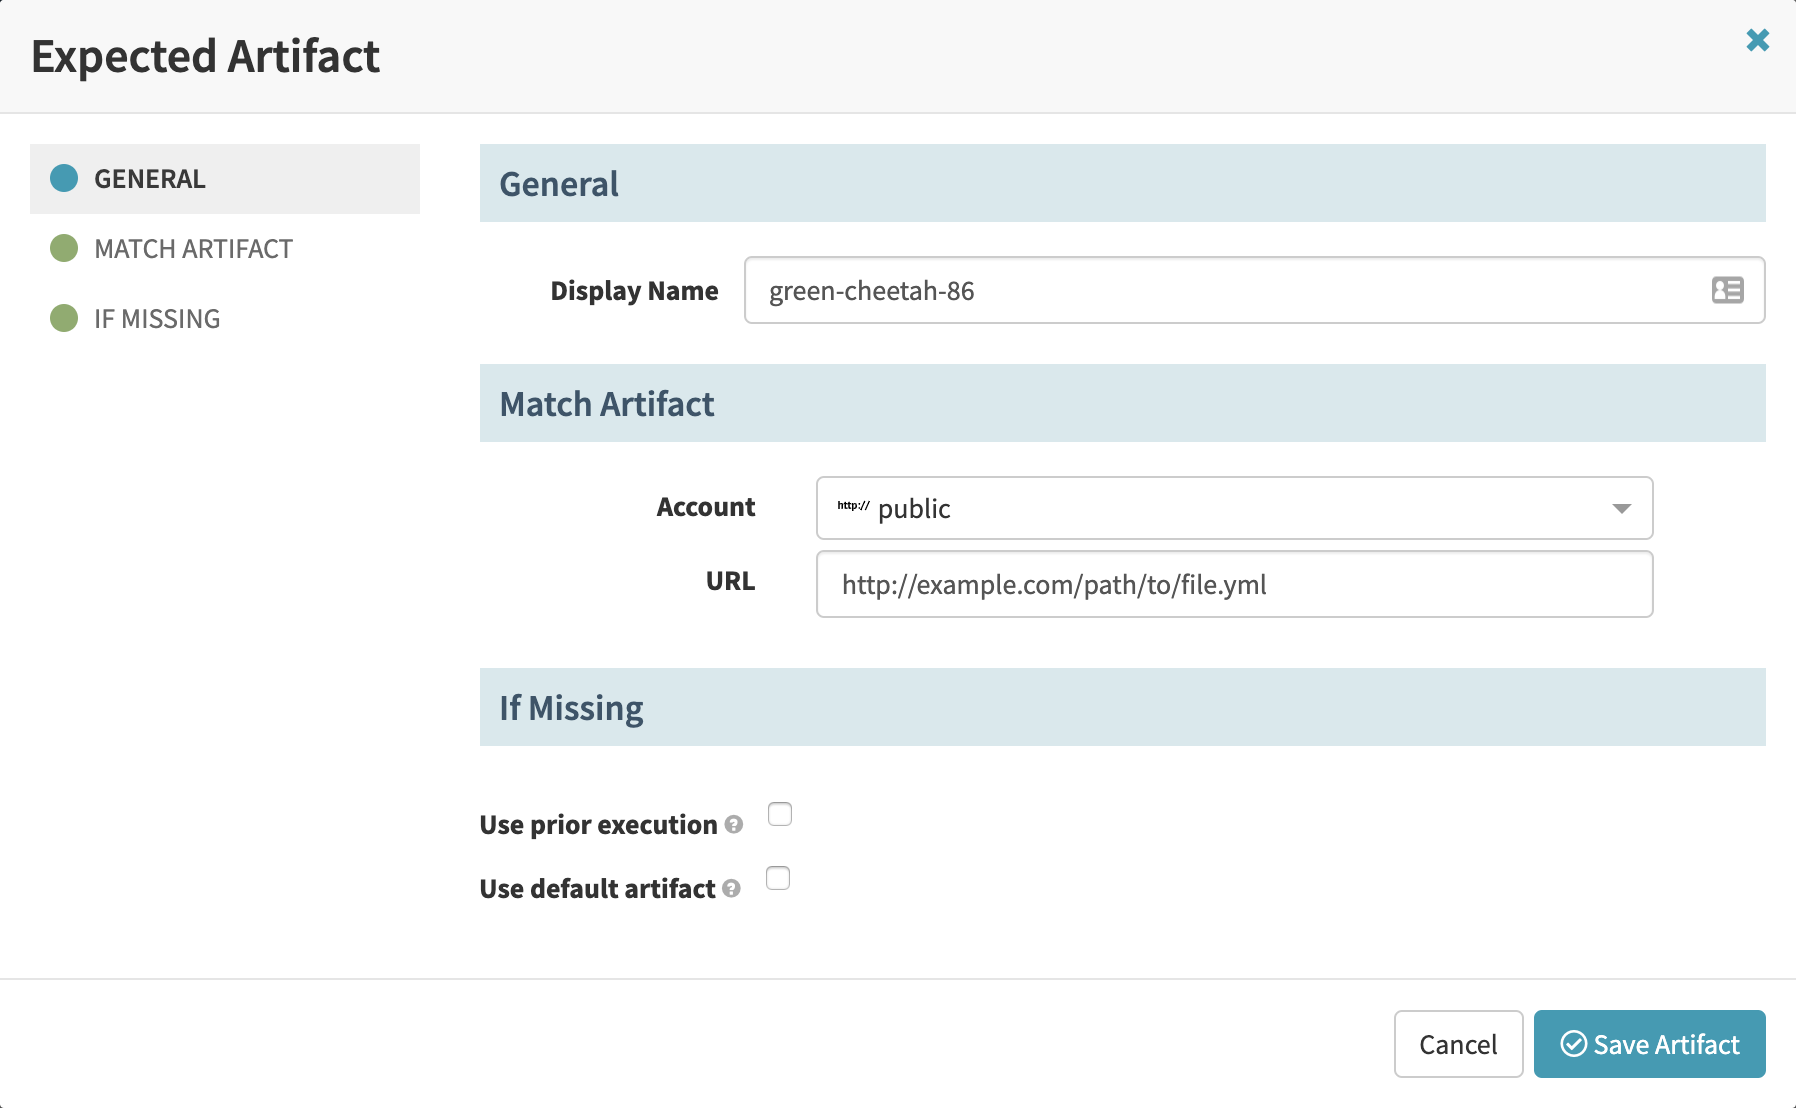The width and height of the screenshot is (1796, 1108).
Task: Click the help icon beside Use prior execution
Action: click(x=734, y=826)
